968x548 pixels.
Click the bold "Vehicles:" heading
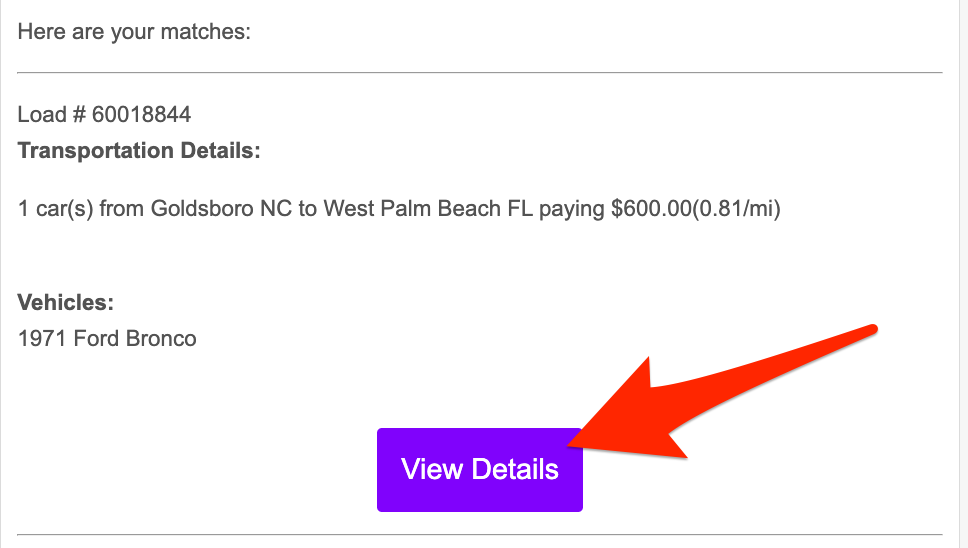pos(66,302)
